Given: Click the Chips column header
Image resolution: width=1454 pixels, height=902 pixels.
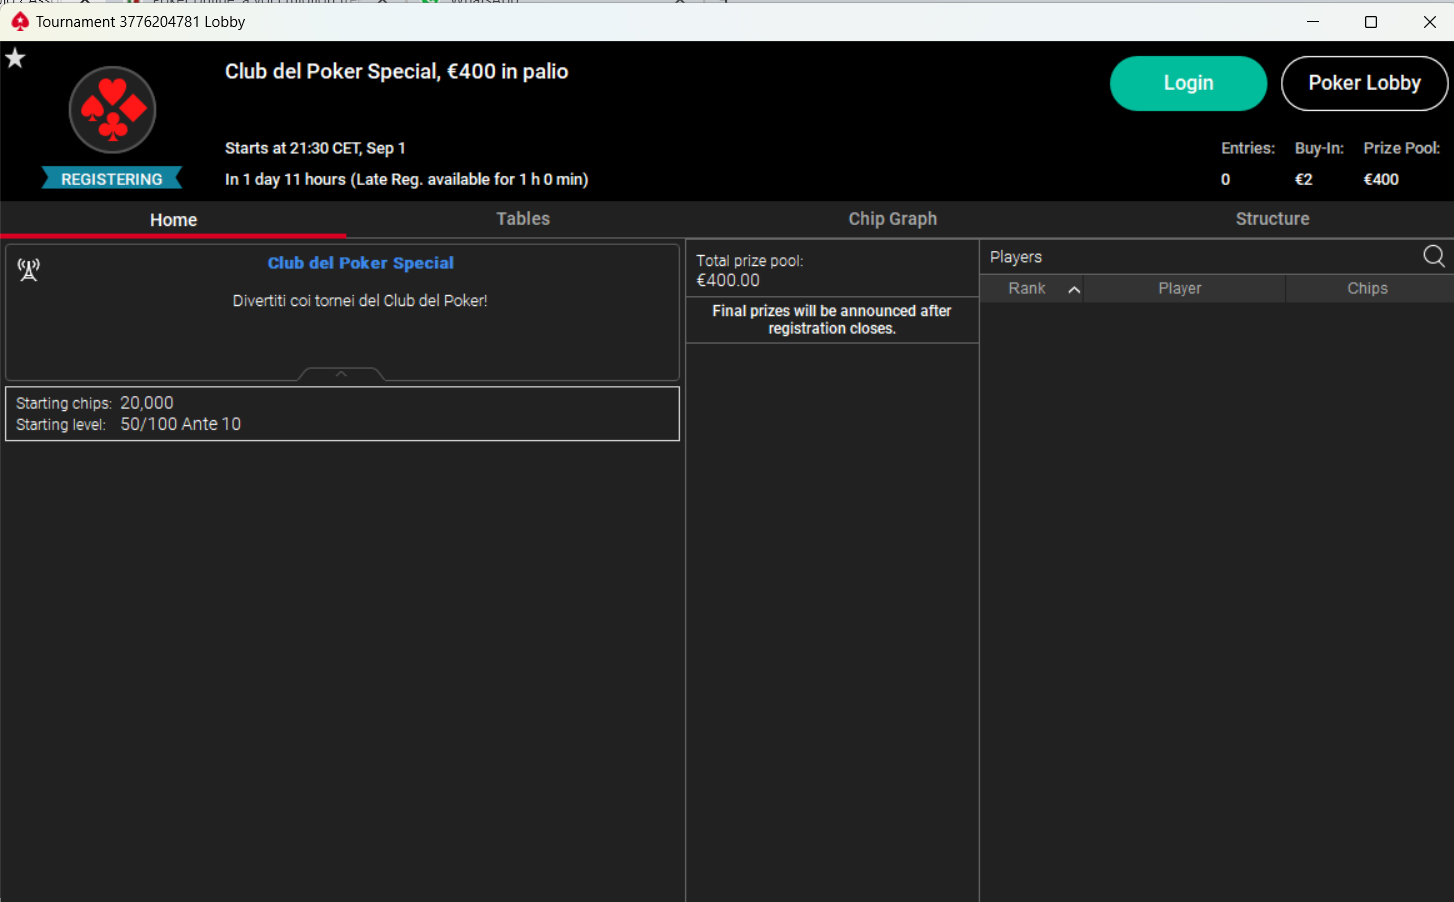Looking at the screenshot, I should (x=1367, y=288).
